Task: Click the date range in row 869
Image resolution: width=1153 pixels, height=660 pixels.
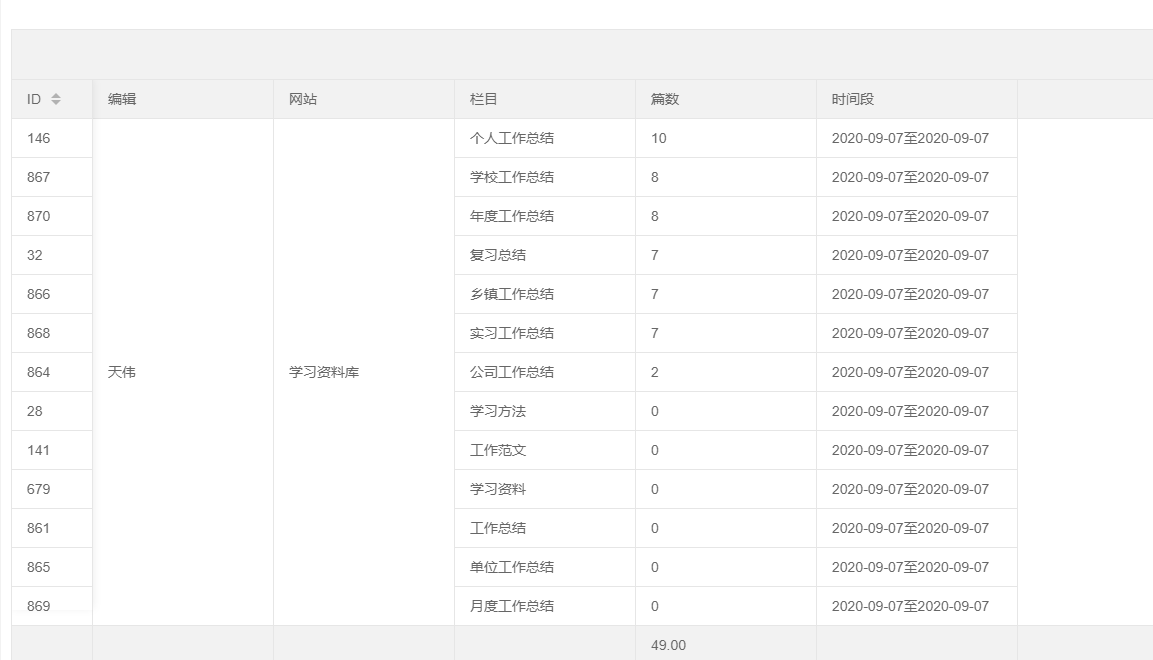Action: [x=910, y=606]
